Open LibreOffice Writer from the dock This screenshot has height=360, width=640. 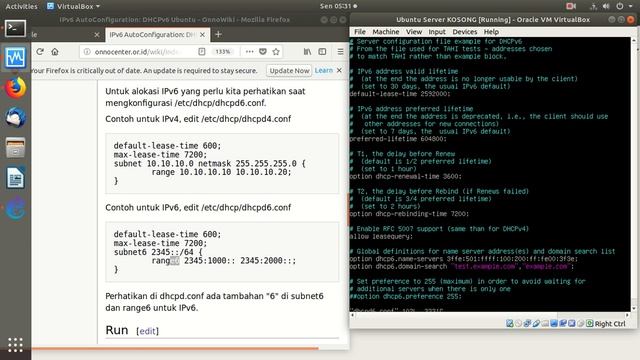15,178
